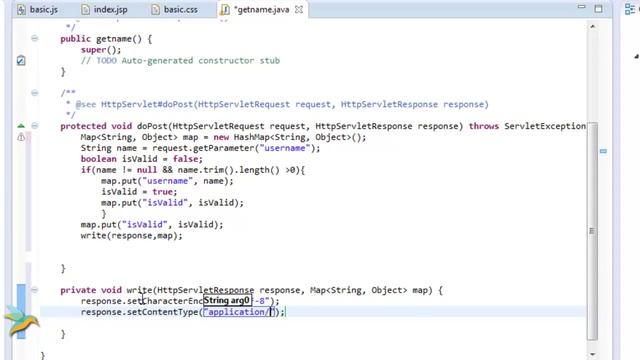Viewport: 640px width, 360px height.
Task: Click the override indicator beside doPost
Action: click(x=21, y=126)
